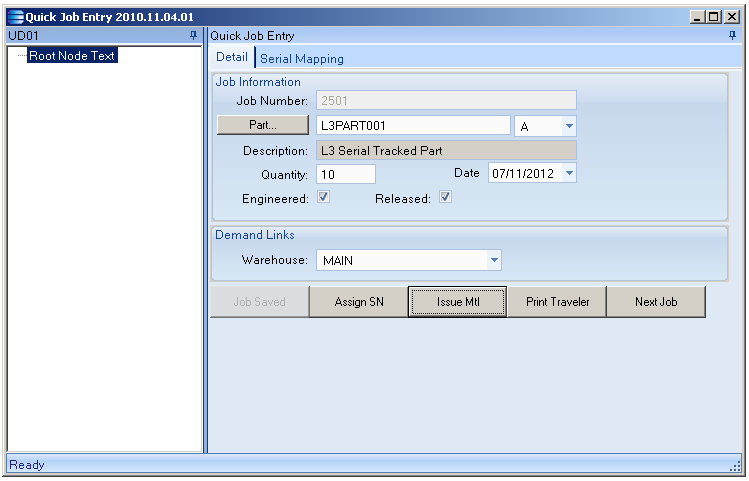The width and height of the screenshot is (749, 481).
Task: Select the Root Node Text tree item
Action: pos(72,55)
